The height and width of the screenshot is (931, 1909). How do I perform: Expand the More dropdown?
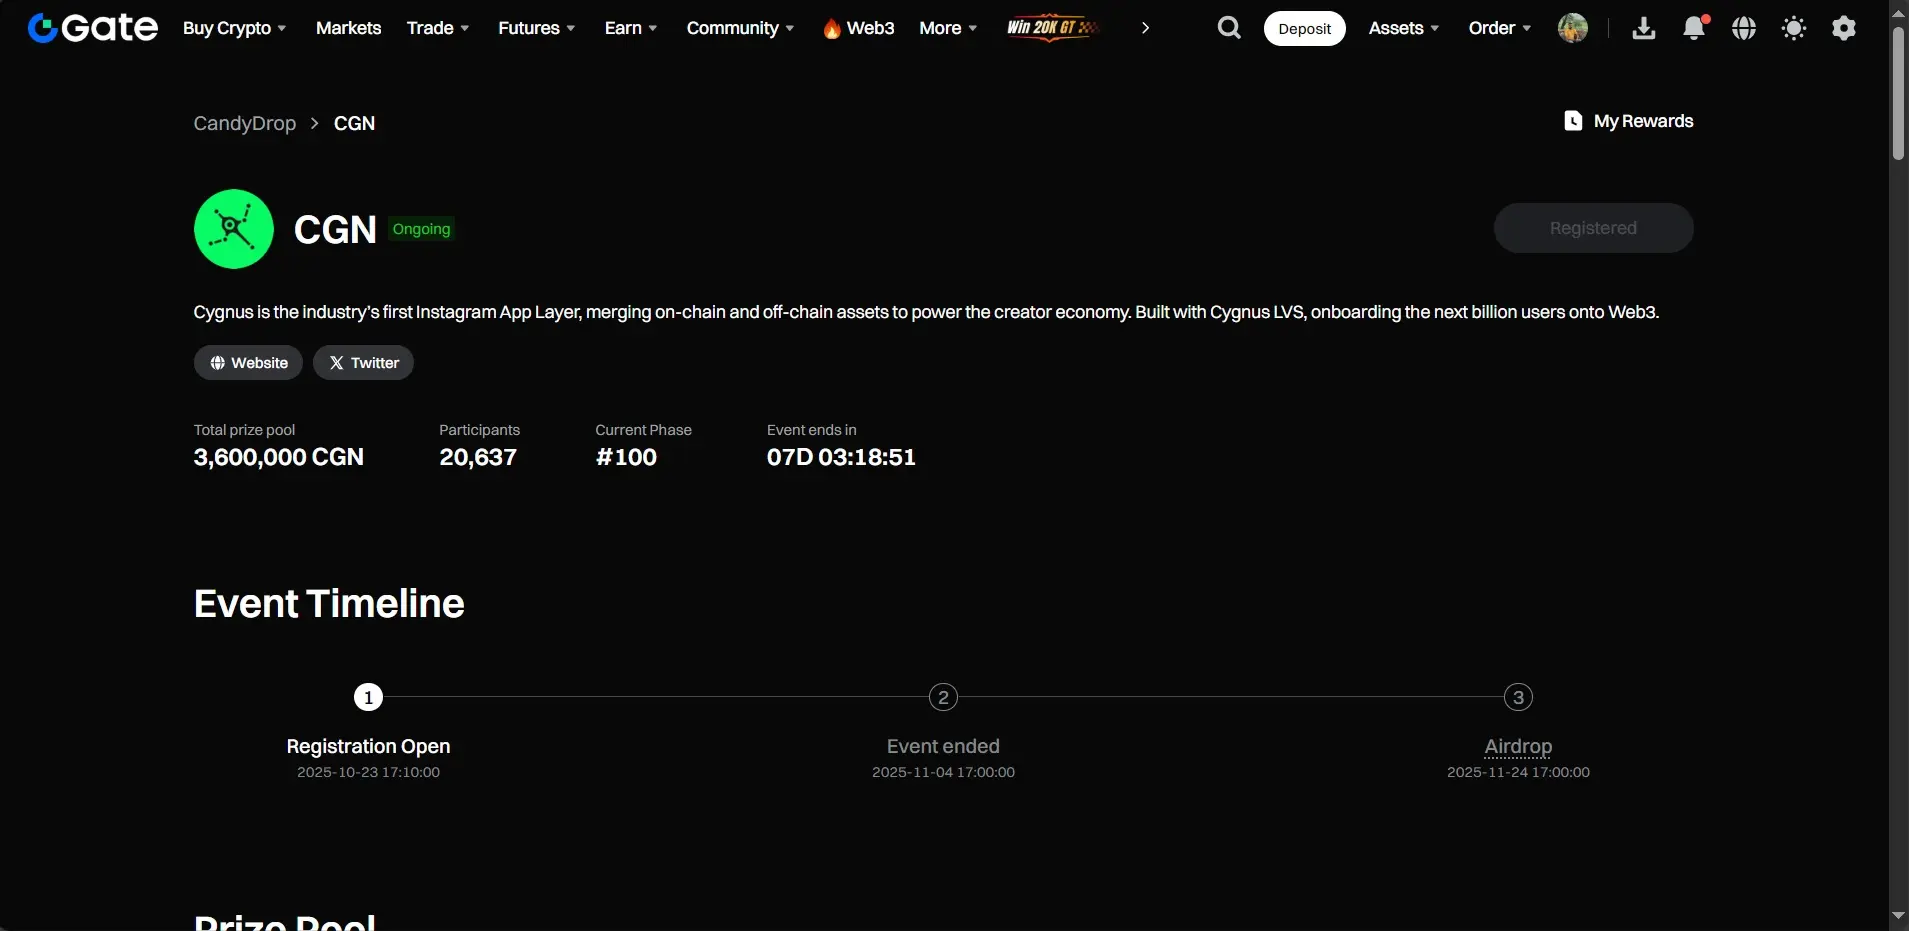tap(949, 28)
